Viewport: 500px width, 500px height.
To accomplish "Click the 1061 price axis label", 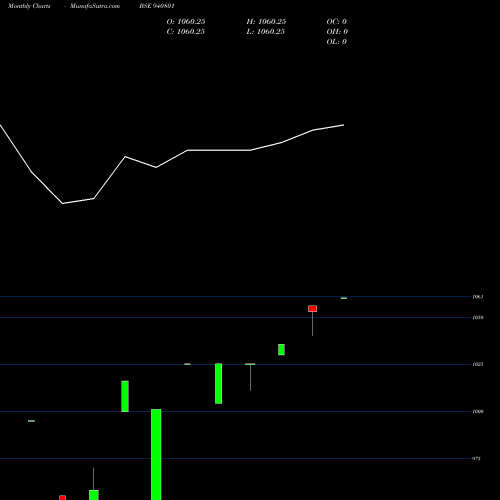I will click(478, 297).
